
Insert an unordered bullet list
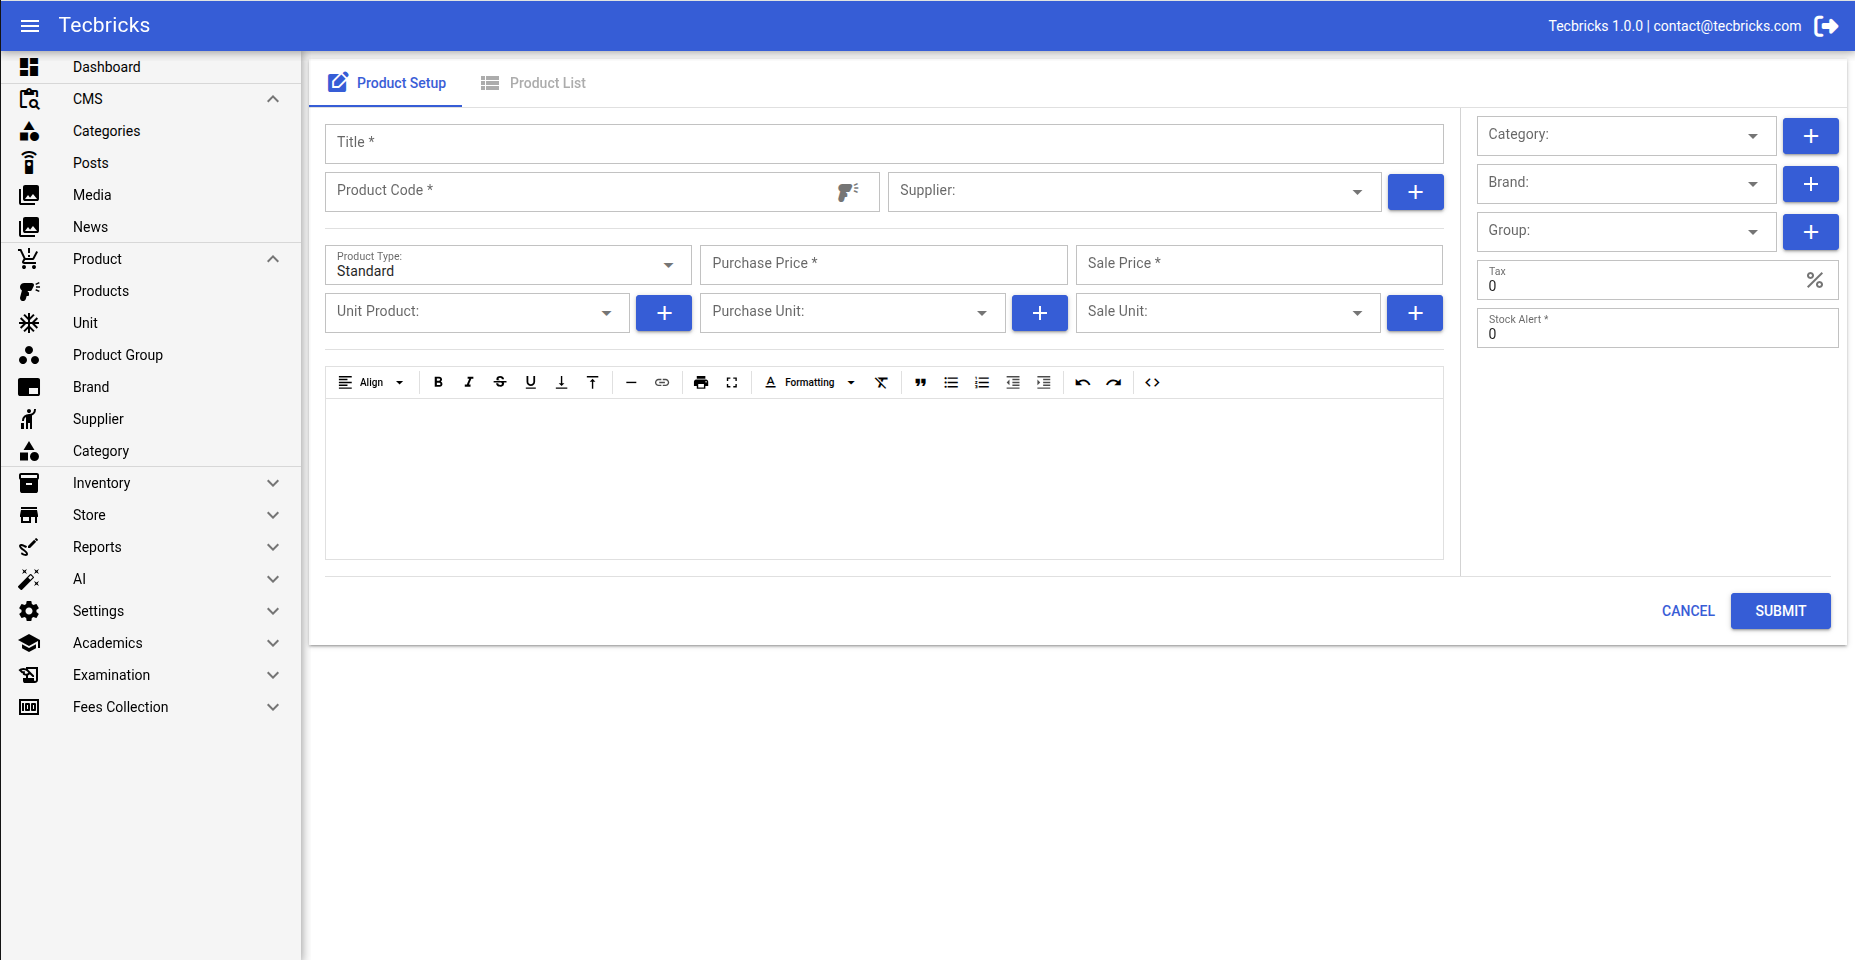[x=951, y=382]
